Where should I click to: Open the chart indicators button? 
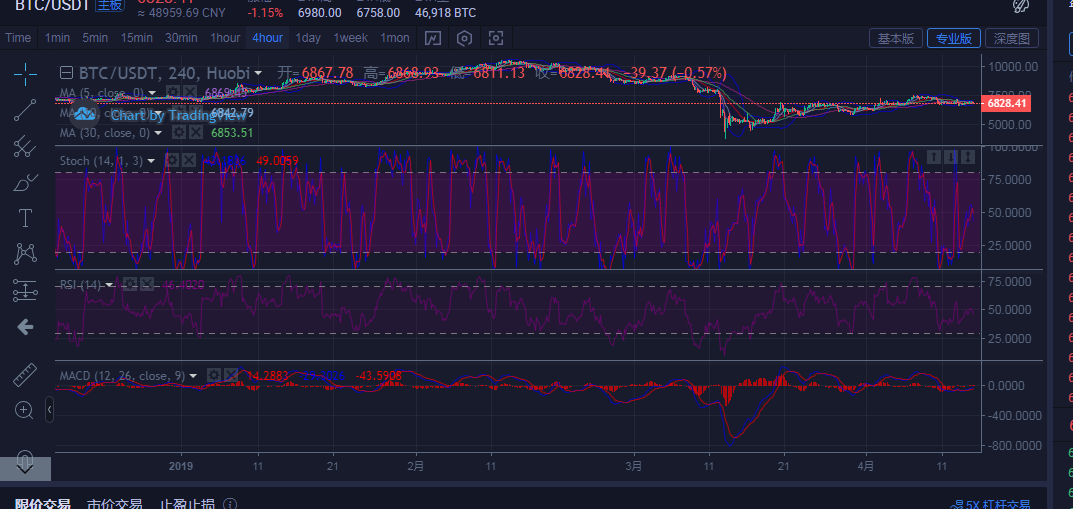coord(432,38)
